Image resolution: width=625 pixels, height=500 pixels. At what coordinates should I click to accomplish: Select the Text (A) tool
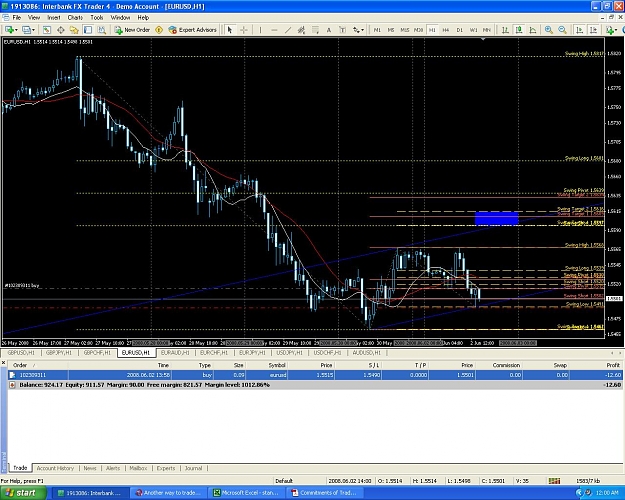point(329,30)
